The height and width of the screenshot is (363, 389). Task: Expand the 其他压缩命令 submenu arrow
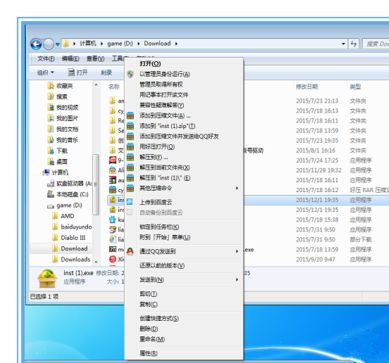(x=237, y=188)
